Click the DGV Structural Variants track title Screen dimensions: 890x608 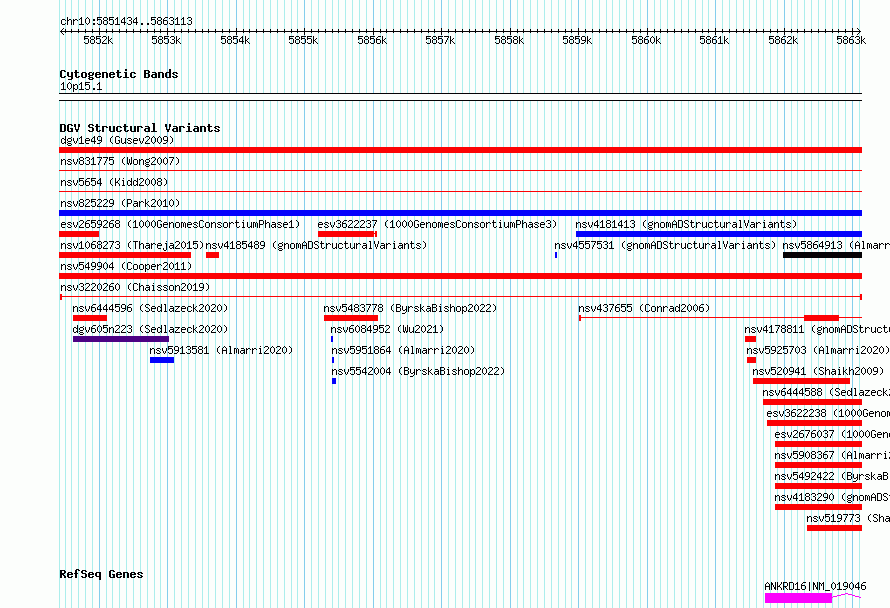[x=140, y=128]
